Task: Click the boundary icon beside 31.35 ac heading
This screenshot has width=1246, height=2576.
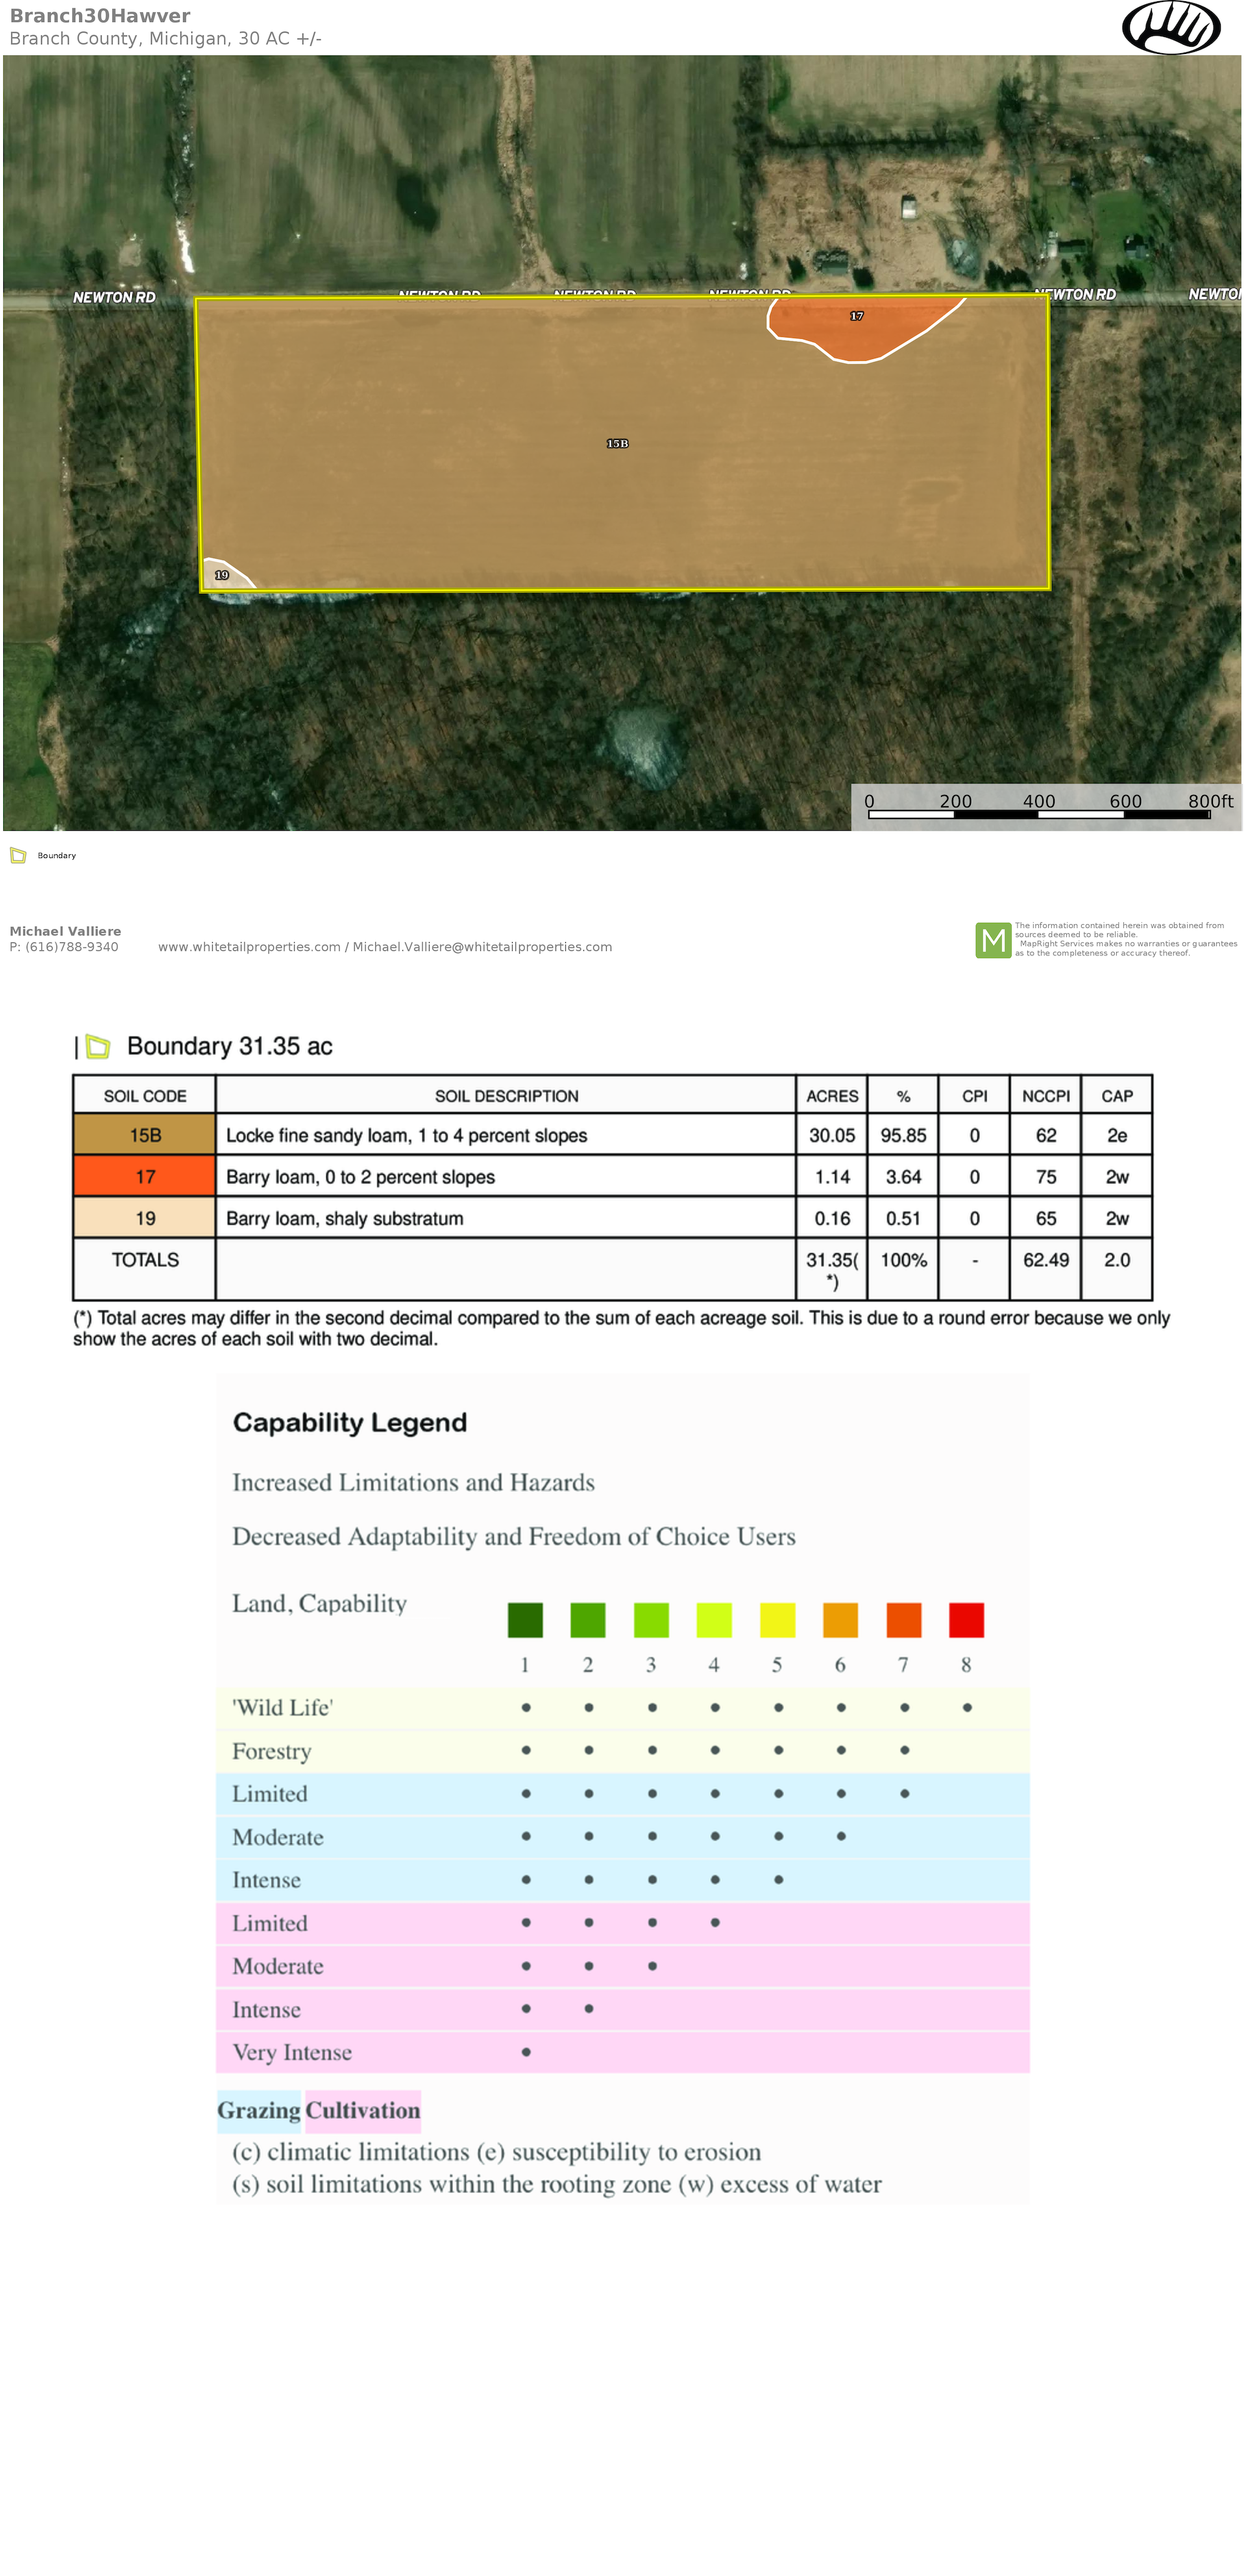Action: pyautogui.click(x=98, y=1046)
